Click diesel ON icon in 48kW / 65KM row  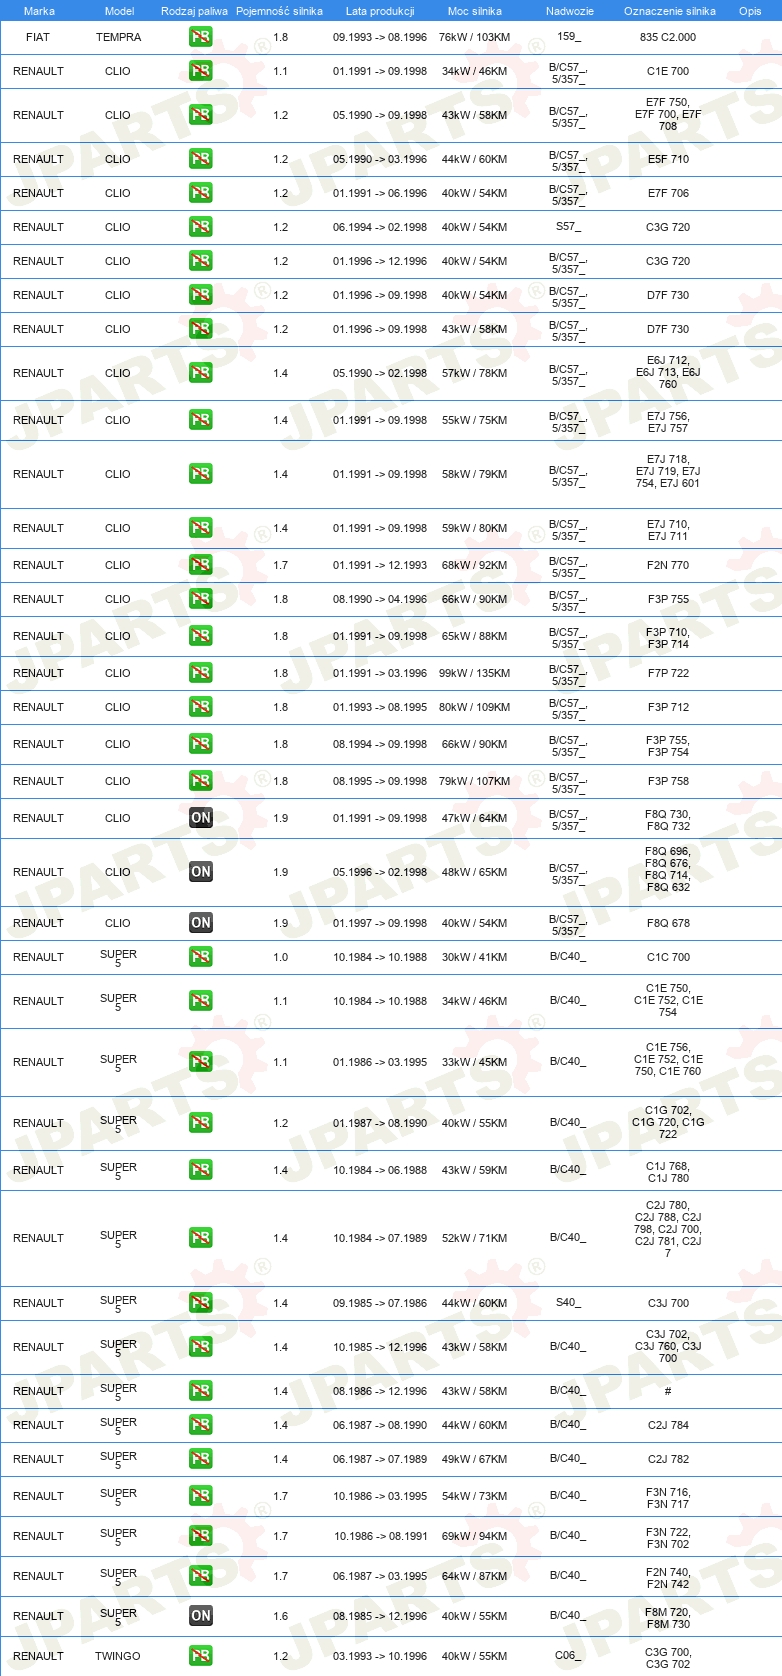tap(201, 872)
